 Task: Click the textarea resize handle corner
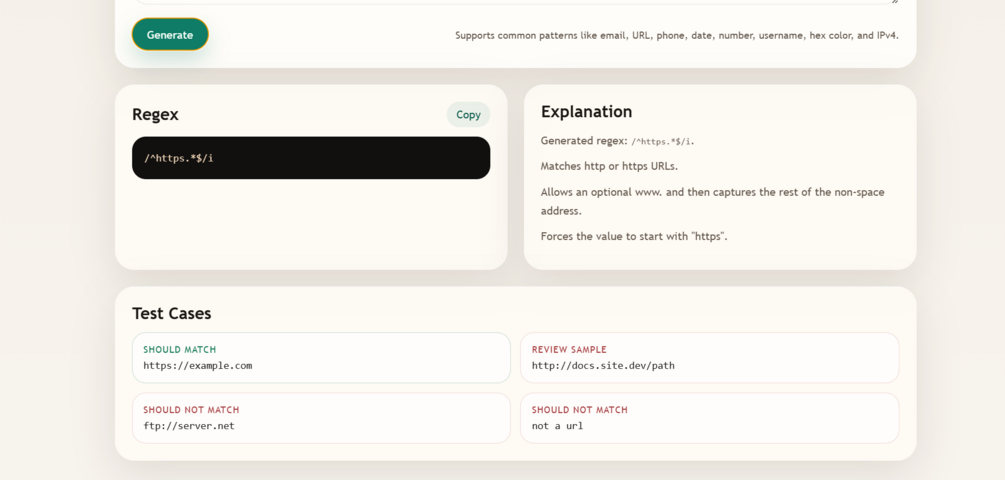[895, 2]
